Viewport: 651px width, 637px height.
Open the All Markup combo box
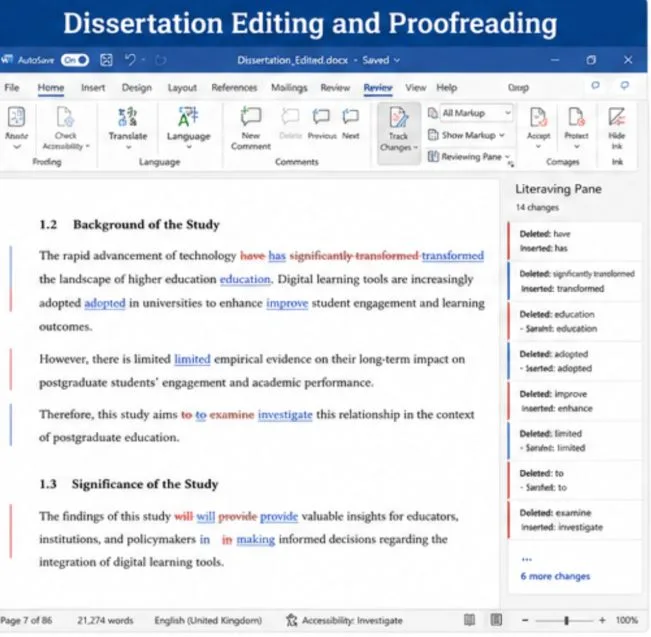pyautogui.click(x=476, y=113)
